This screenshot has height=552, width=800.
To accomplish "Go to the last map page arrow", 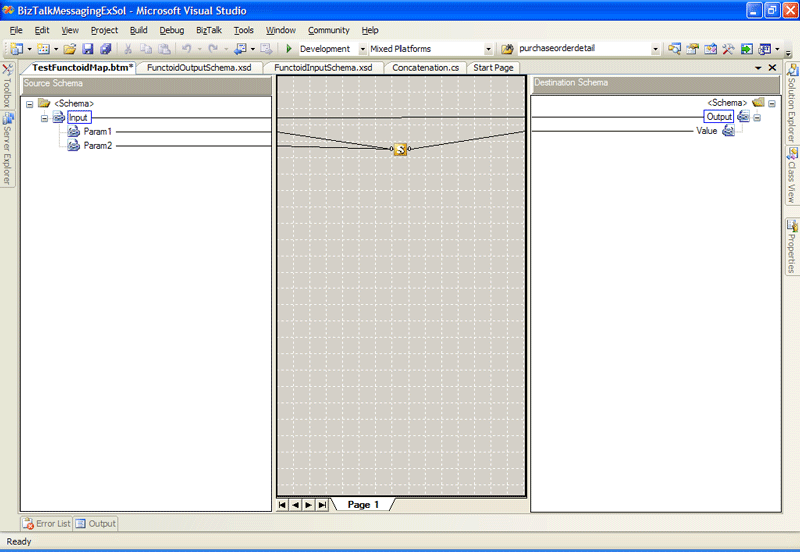I will tap(322, 505).
